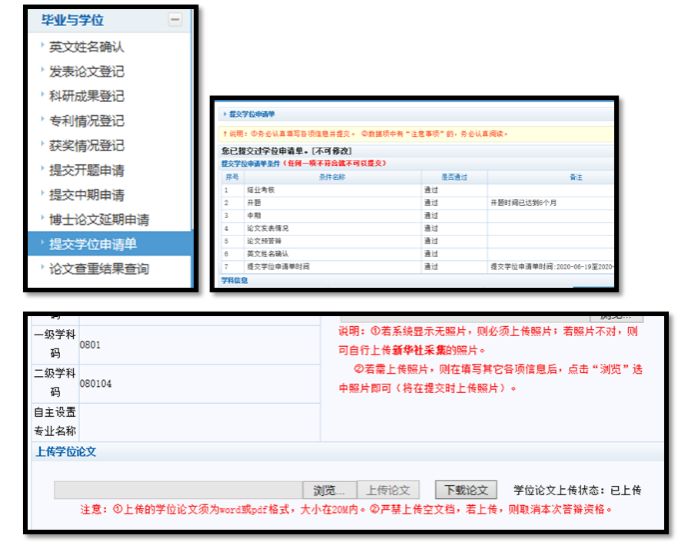Click the 提交学位申请单 panel header

(x=252, y=115)
